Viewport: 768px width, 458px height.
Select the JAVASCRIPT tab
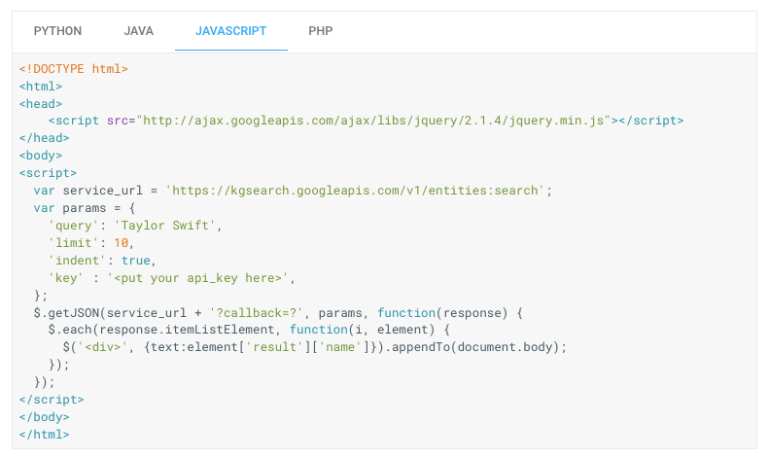pos(231,31)
